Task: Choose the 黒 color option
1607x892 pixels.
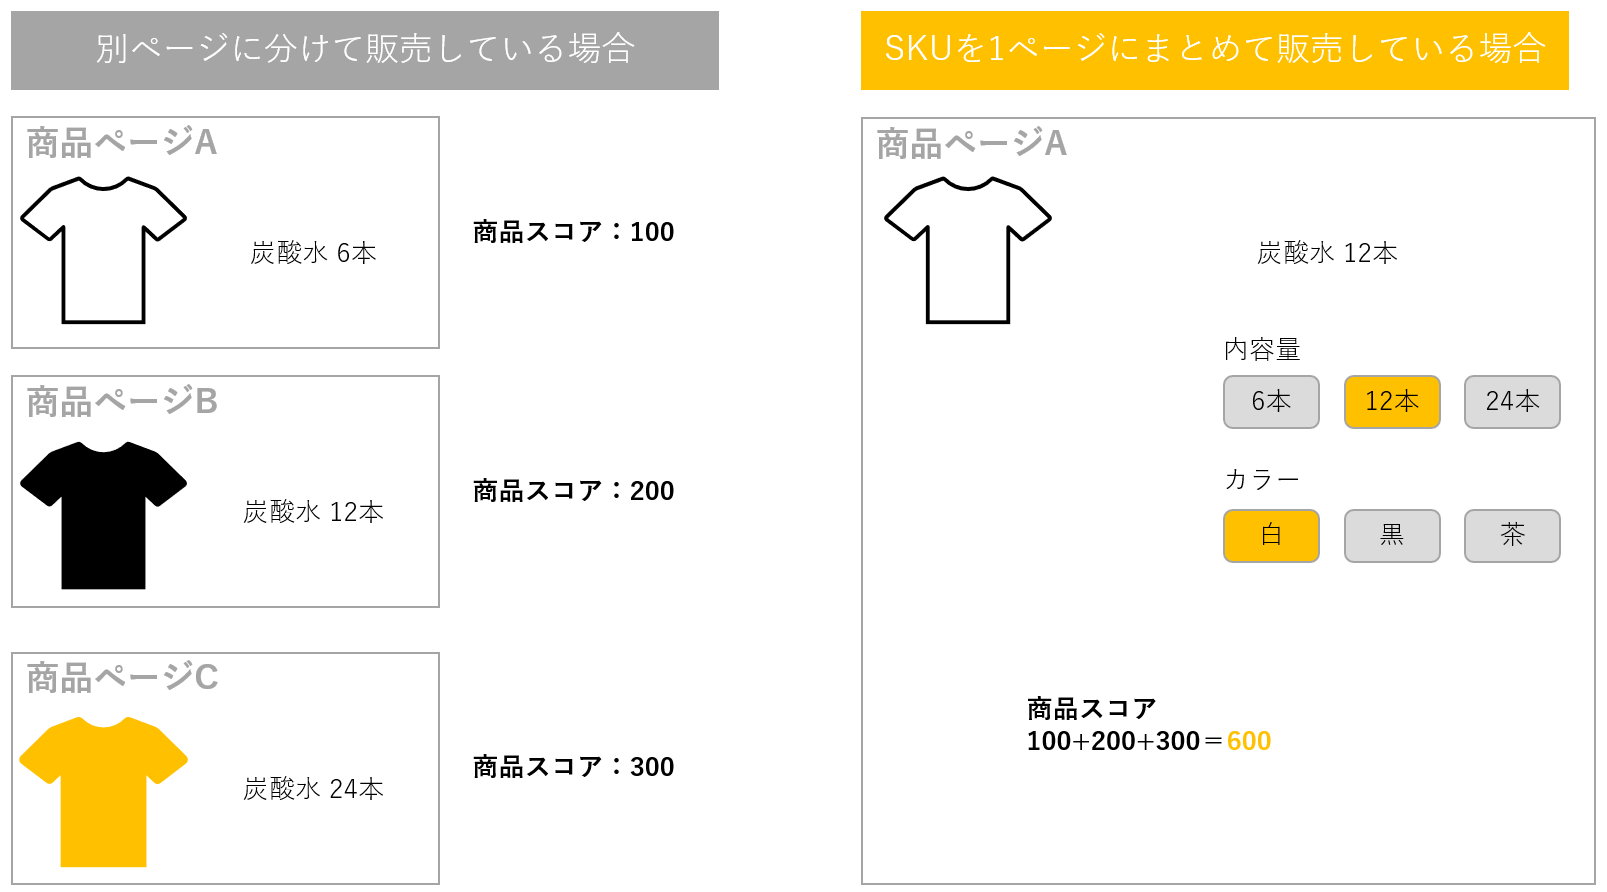Action: point(1392,536)
